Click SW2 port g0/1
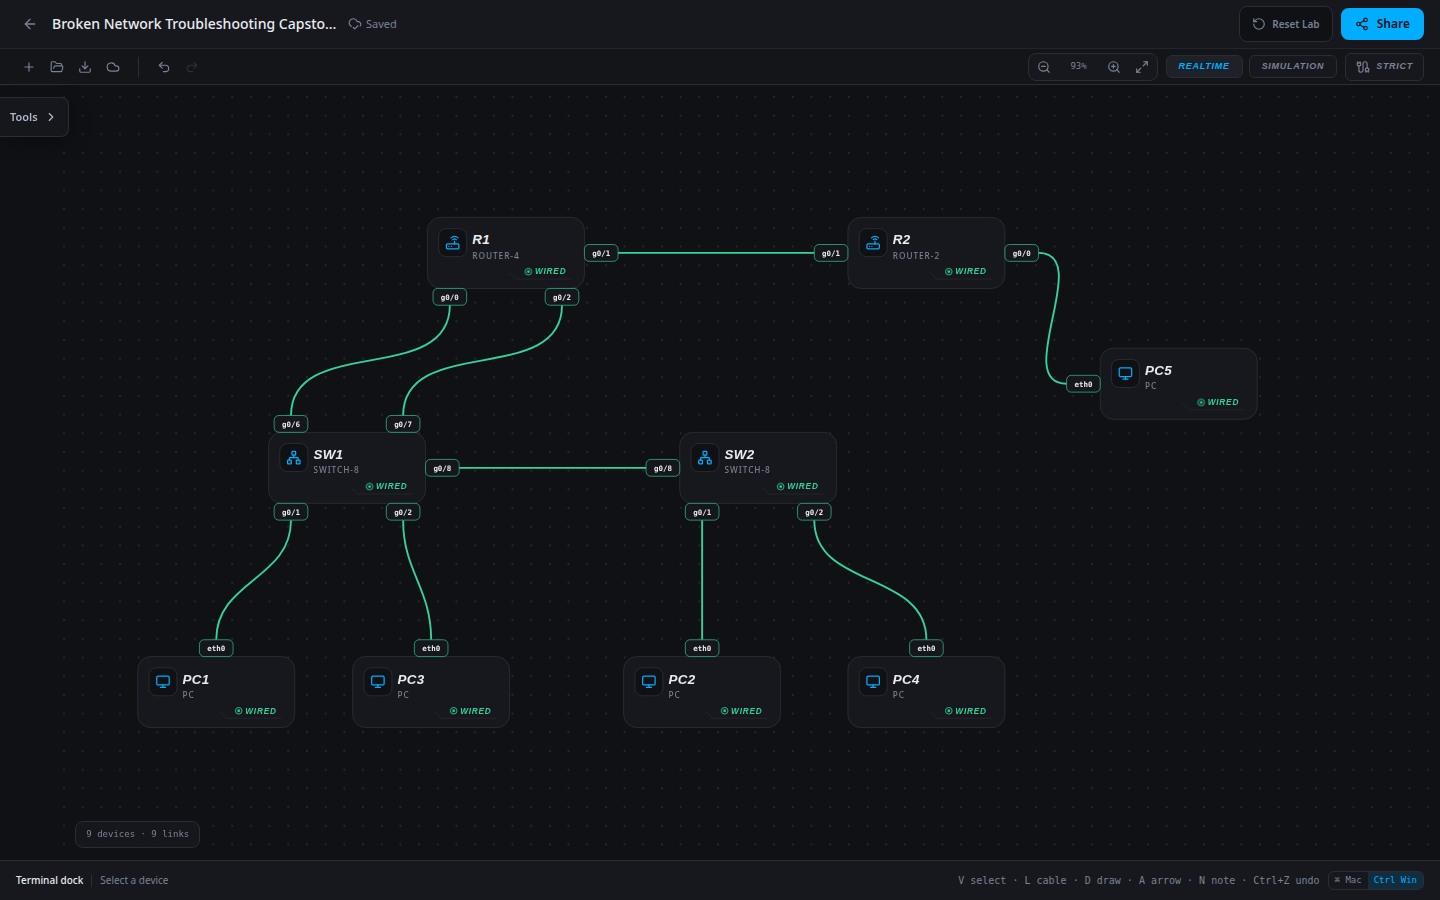 tap(702, 512)
